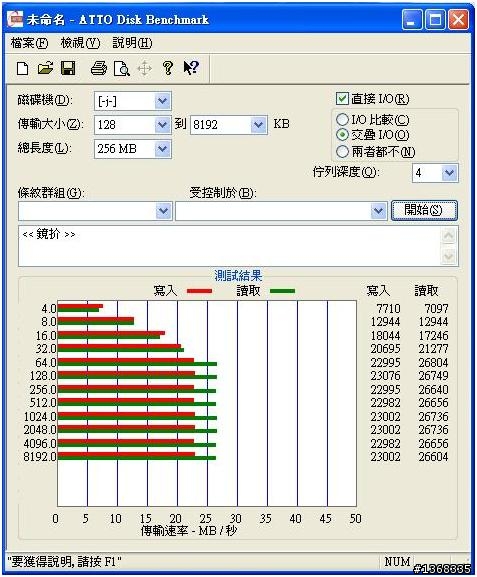477x577 pixels.
Task: Click the green 讀取 legend swatch
Action: (x=282, y=291)
